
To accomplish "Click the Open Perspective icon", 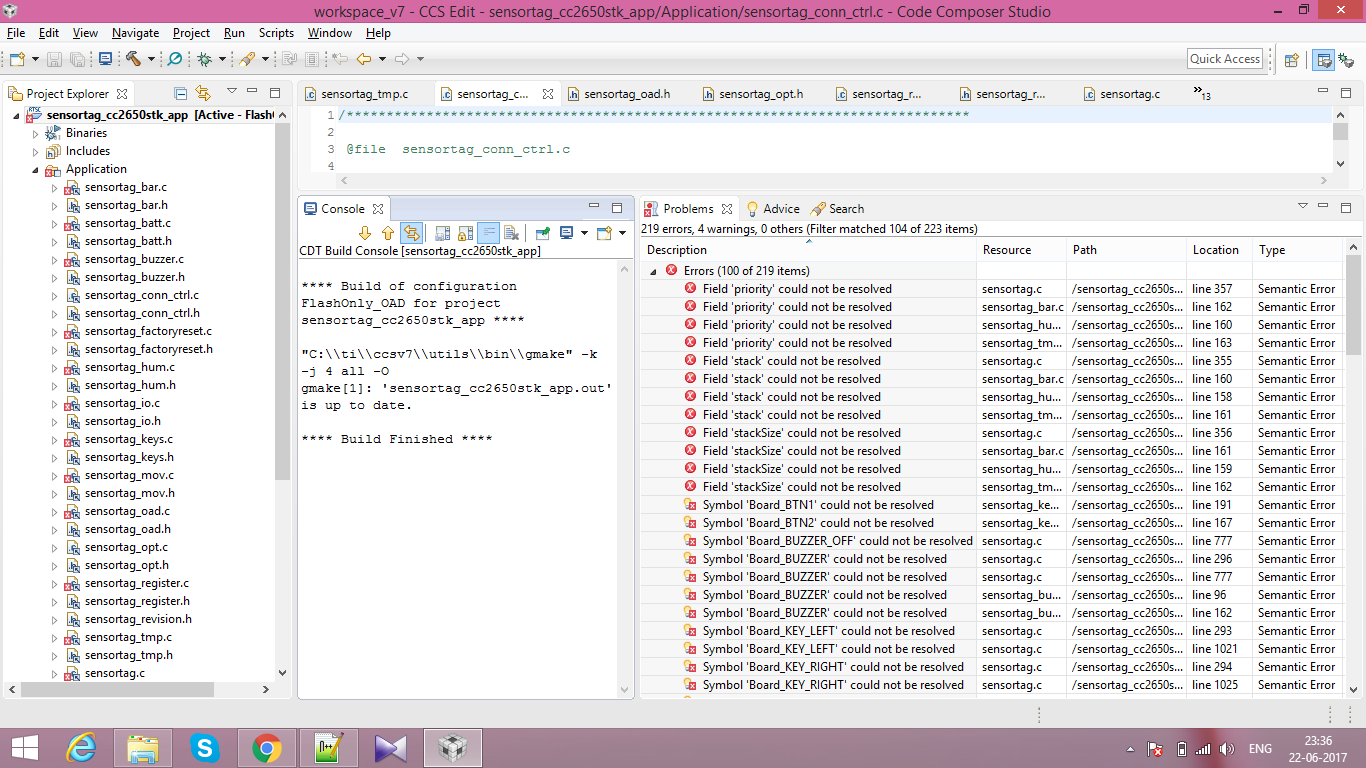I will [x=1291, y=59].
